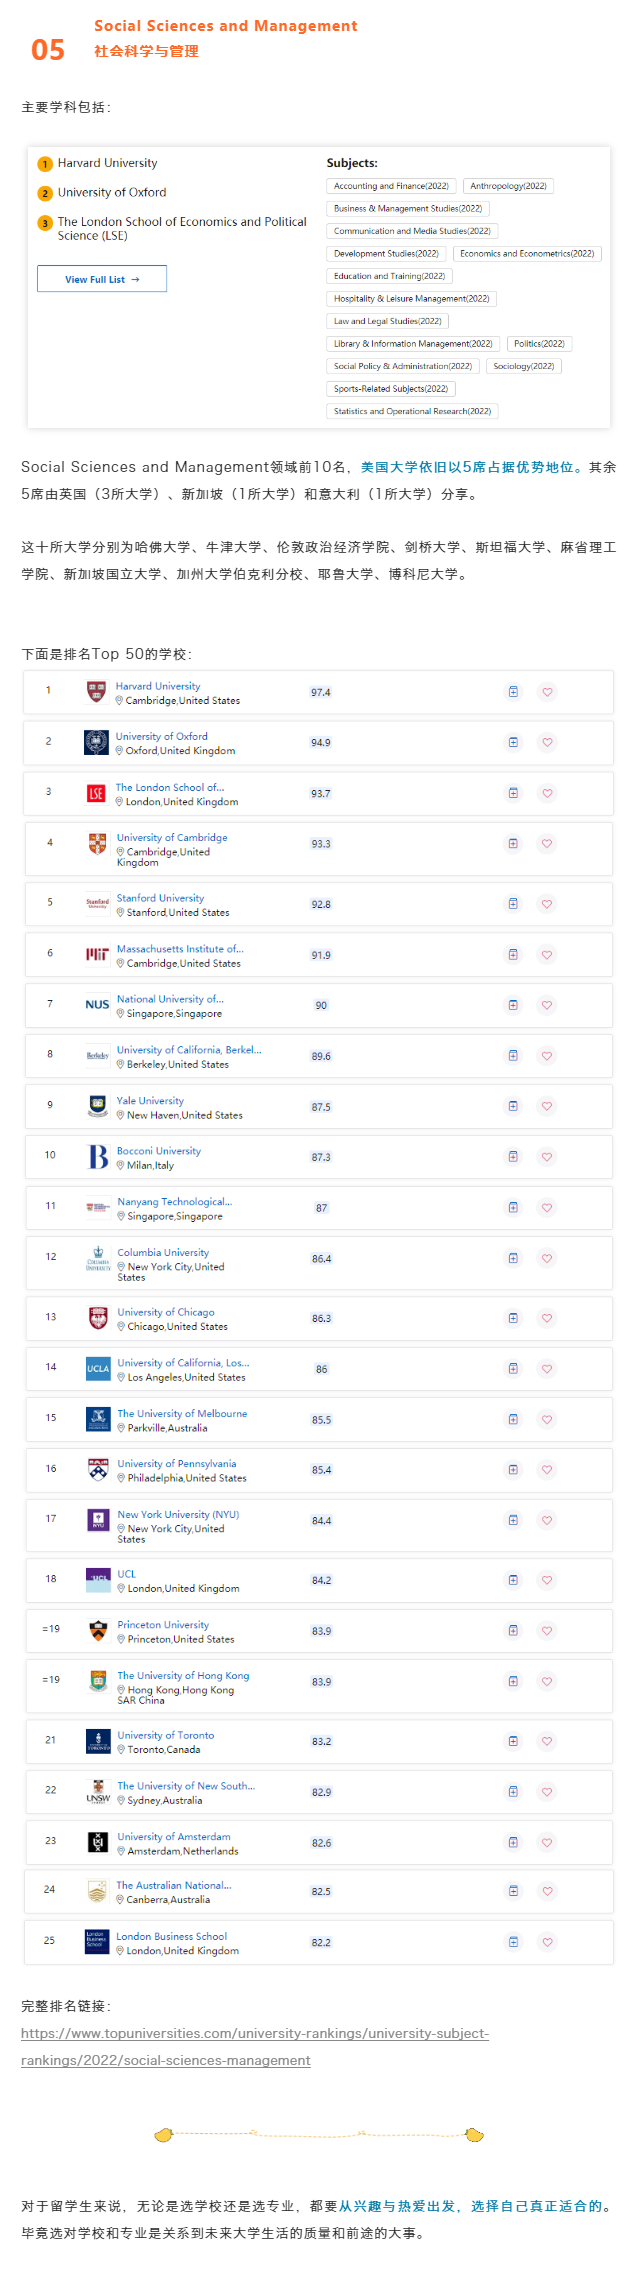
Task: Click the View Full List button
Action: click(102, 279)
